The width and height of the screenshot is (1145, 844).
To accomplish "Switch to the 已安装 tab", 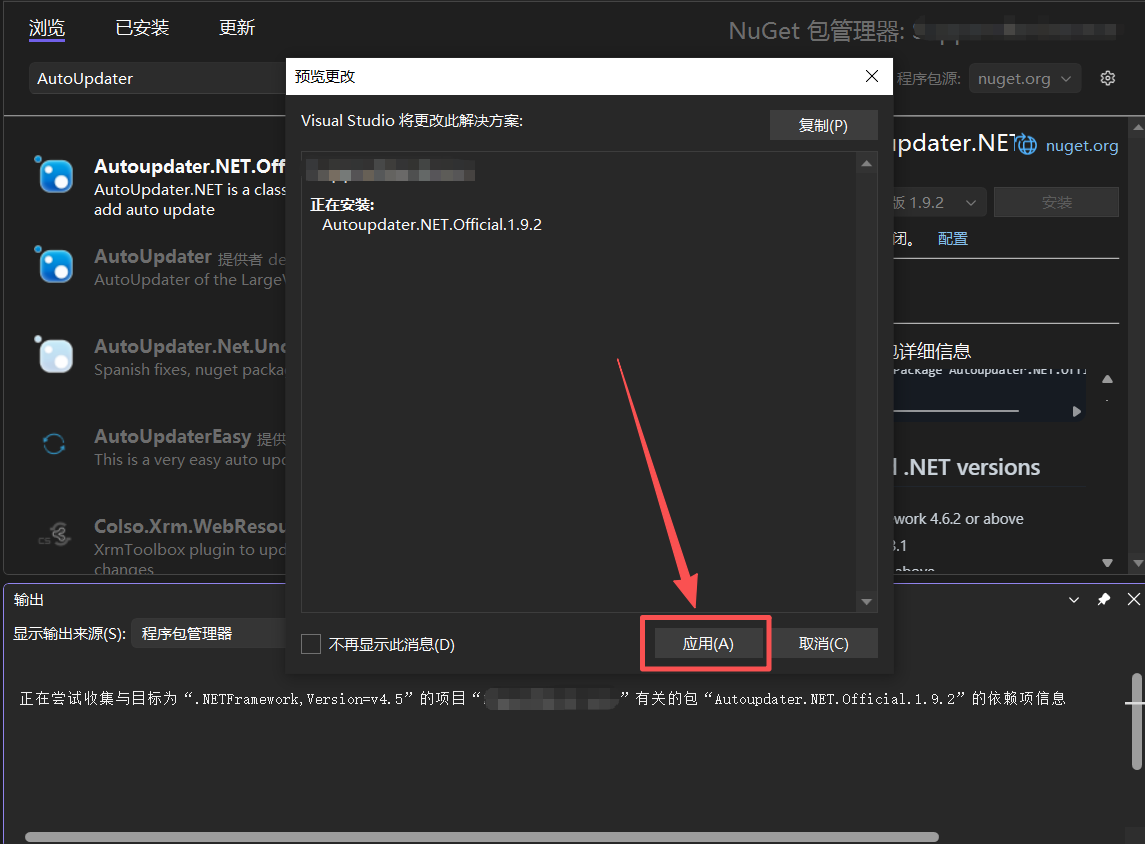I will pyautogui.click(x=142, y=28).
